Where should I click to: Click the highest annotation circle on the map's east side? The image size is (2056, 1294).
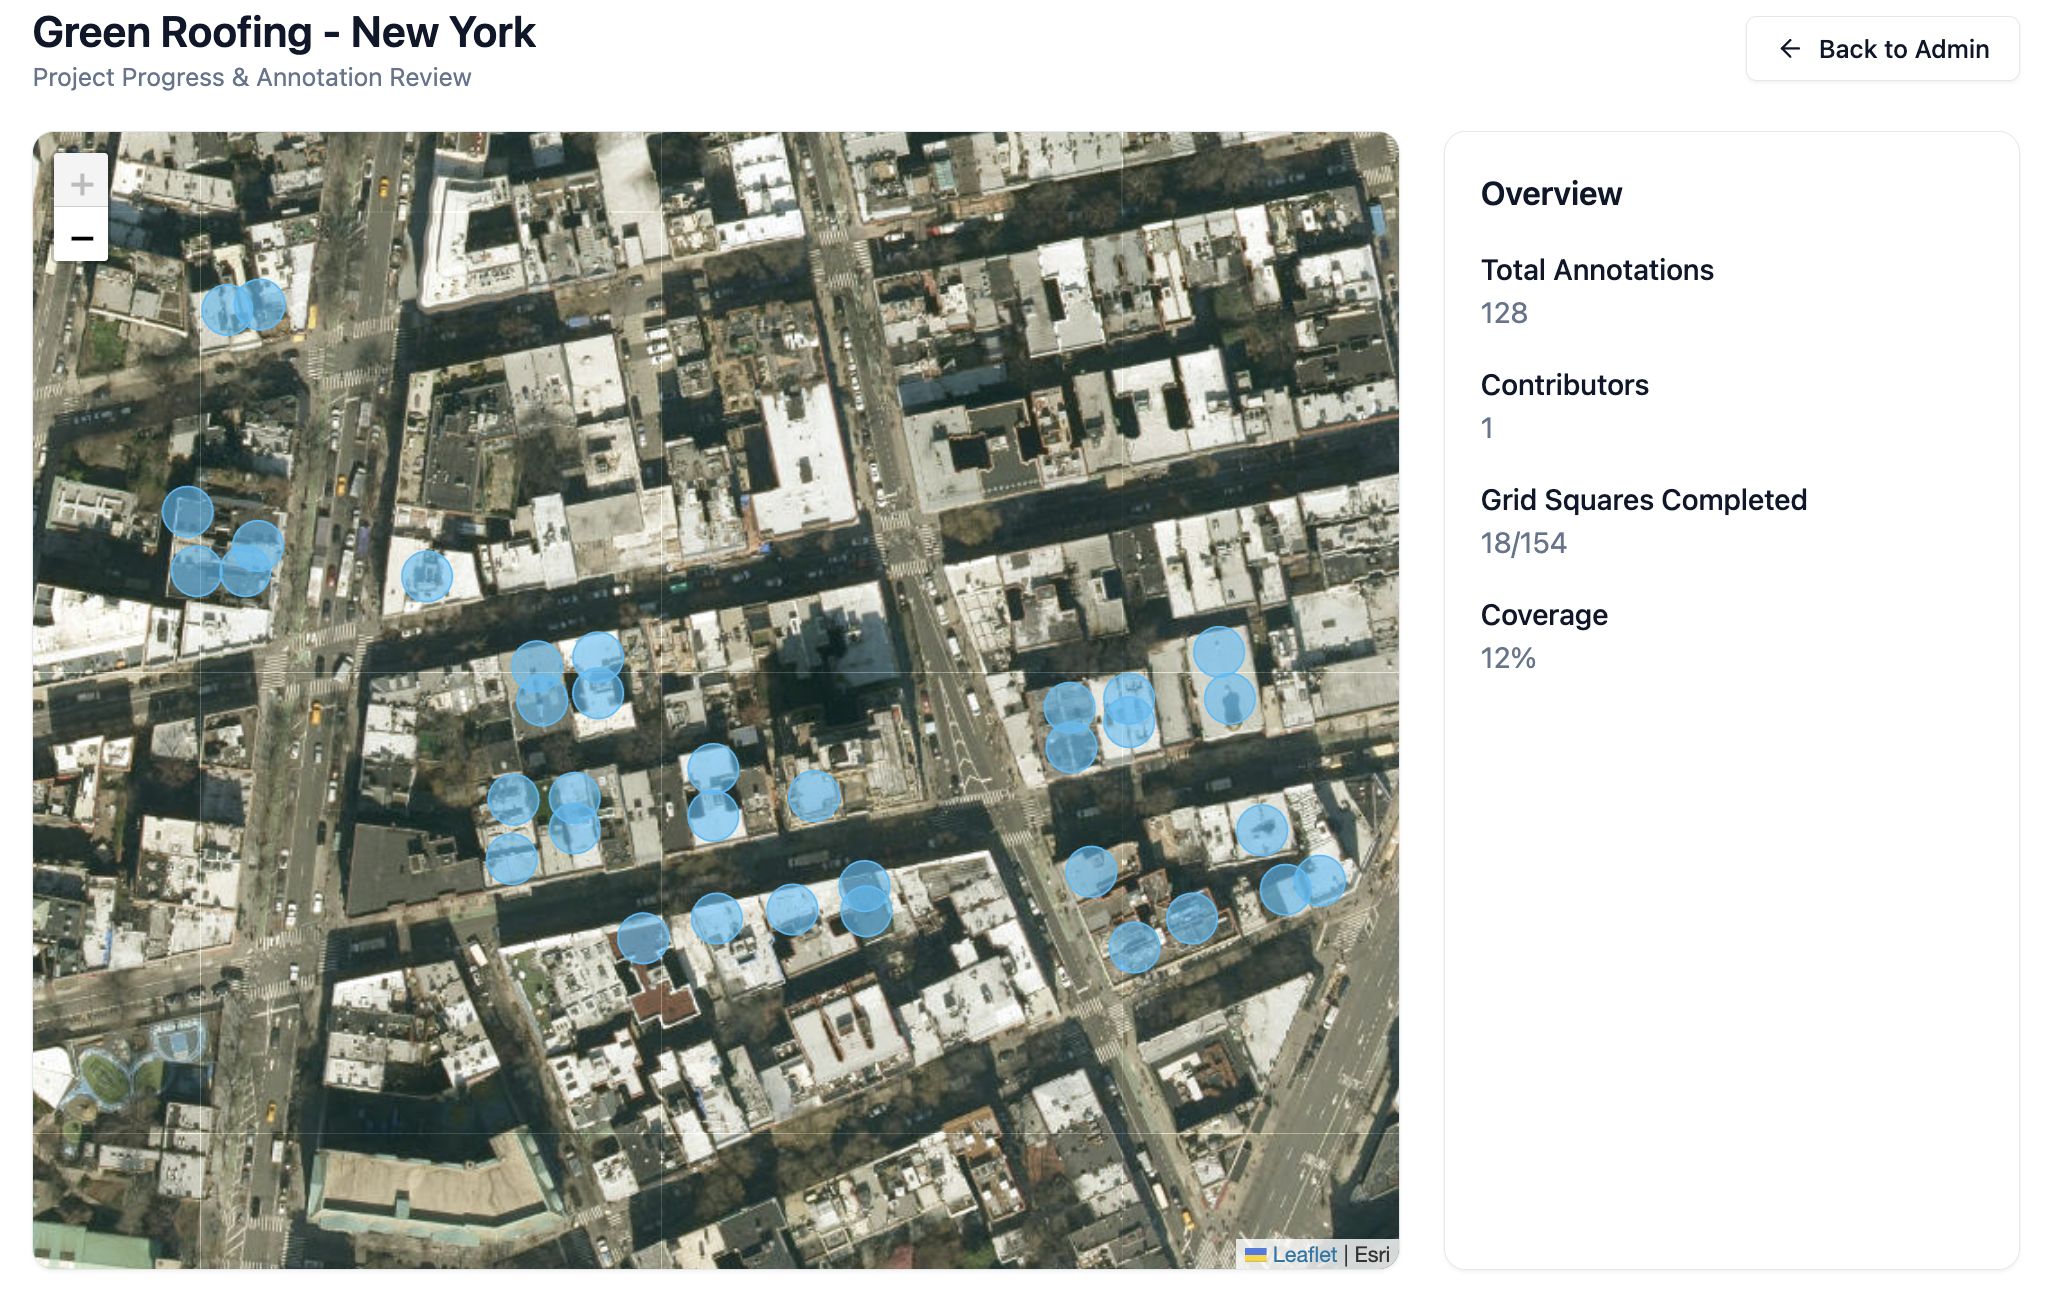coord(1219,652)
